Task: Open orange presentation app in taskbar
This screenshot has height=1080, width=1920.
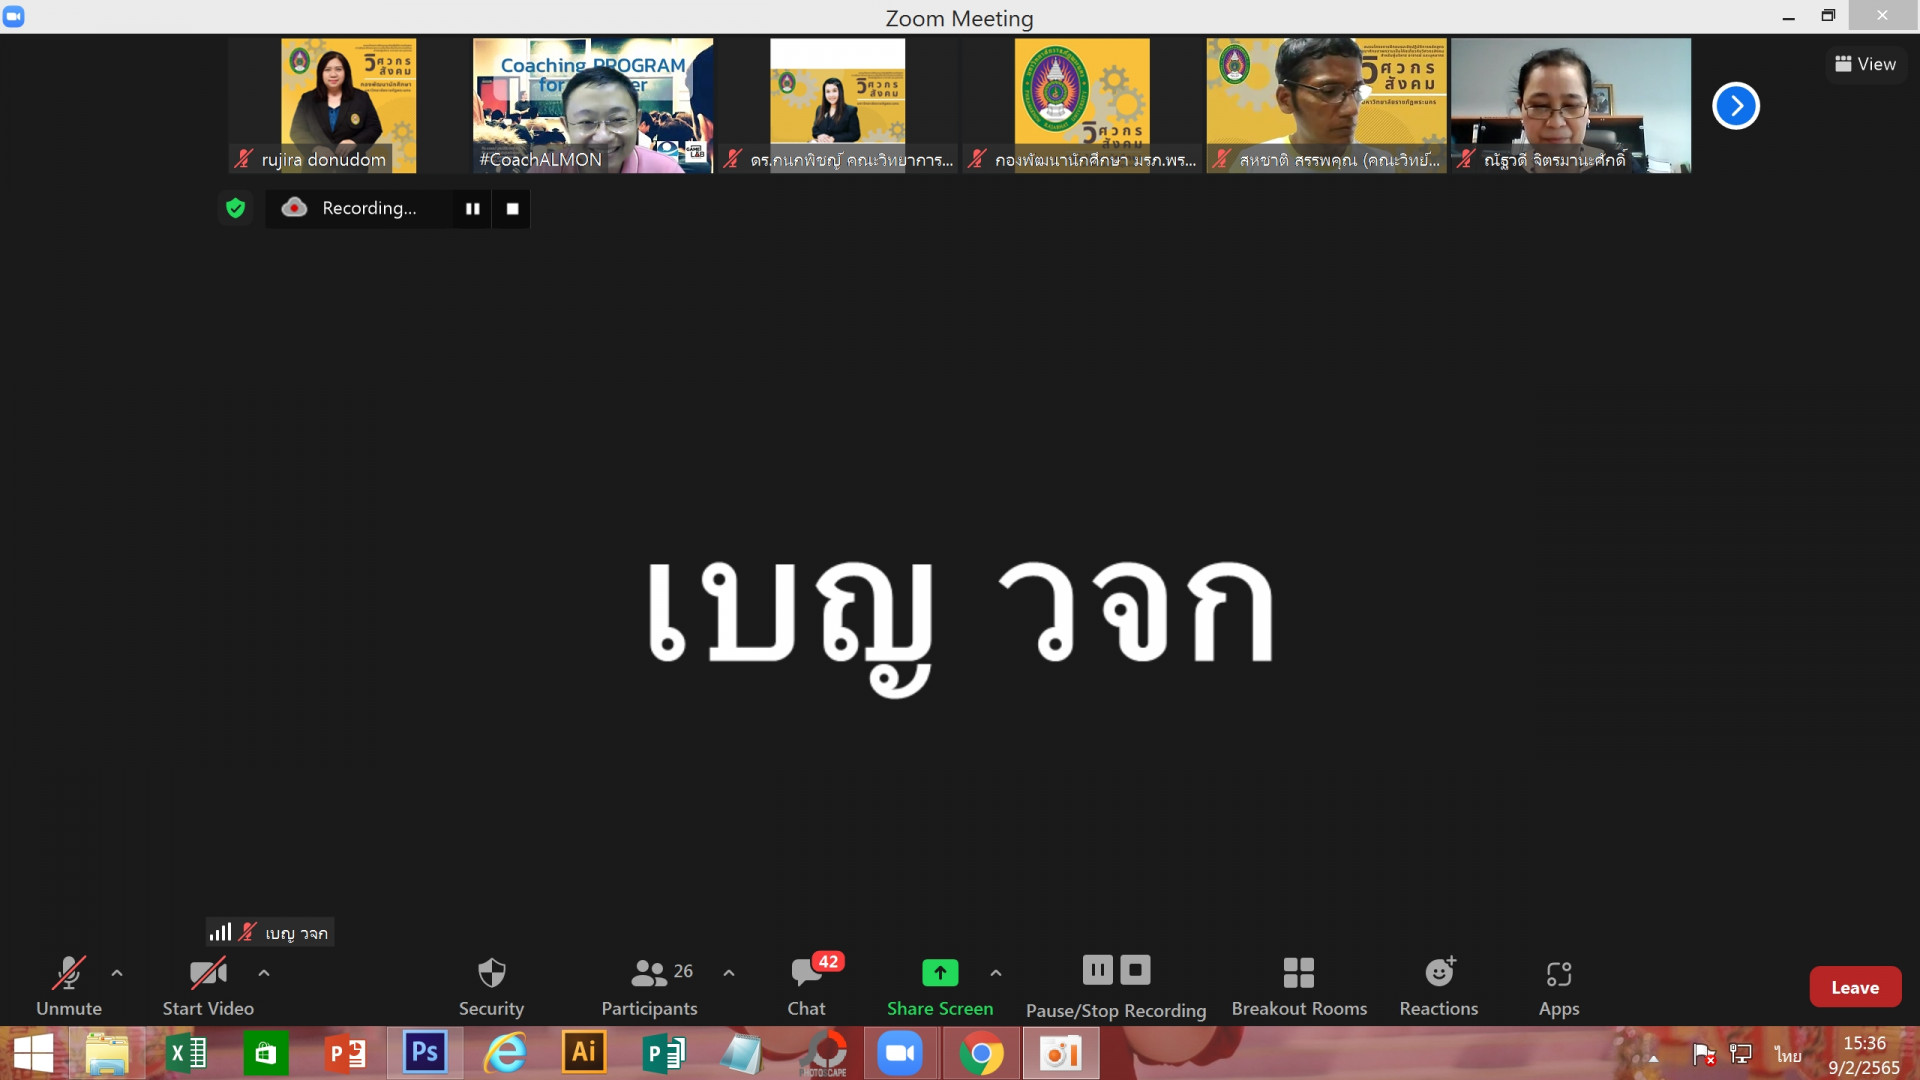Action: [1060, 1054]
